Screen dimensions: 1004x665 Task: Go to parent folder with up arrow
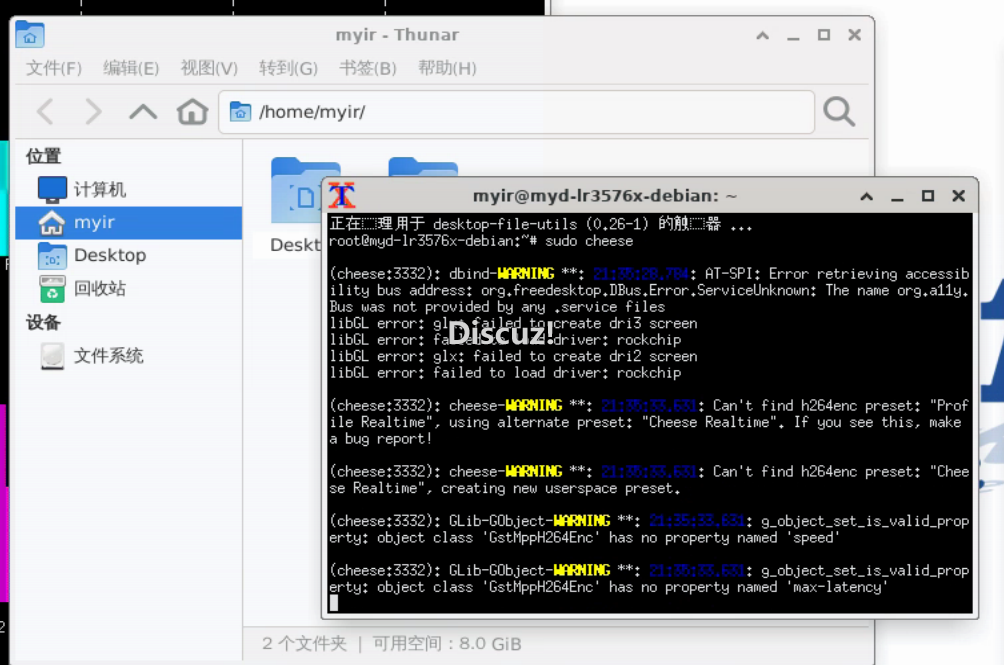143,111
